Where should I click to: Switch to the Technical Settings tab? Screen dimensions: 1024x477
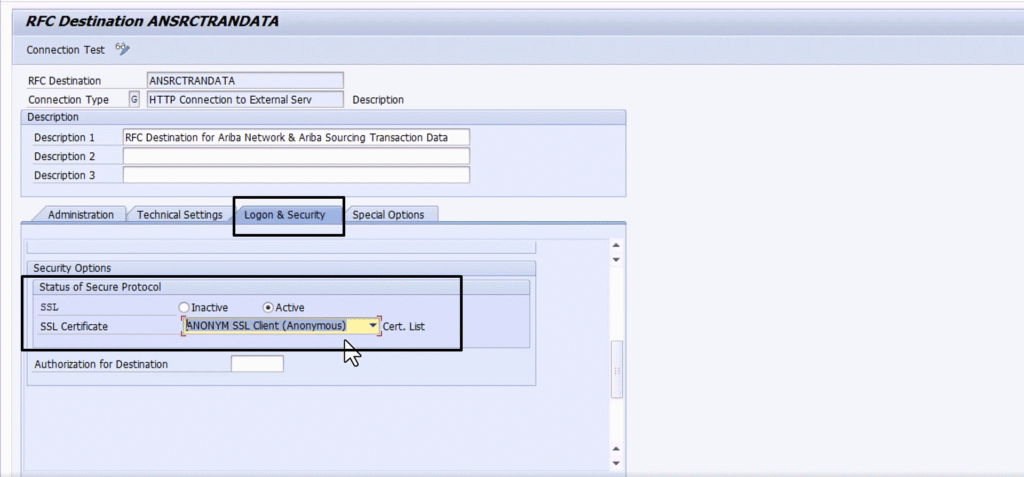pyautogui.click(x=180, y=214)
